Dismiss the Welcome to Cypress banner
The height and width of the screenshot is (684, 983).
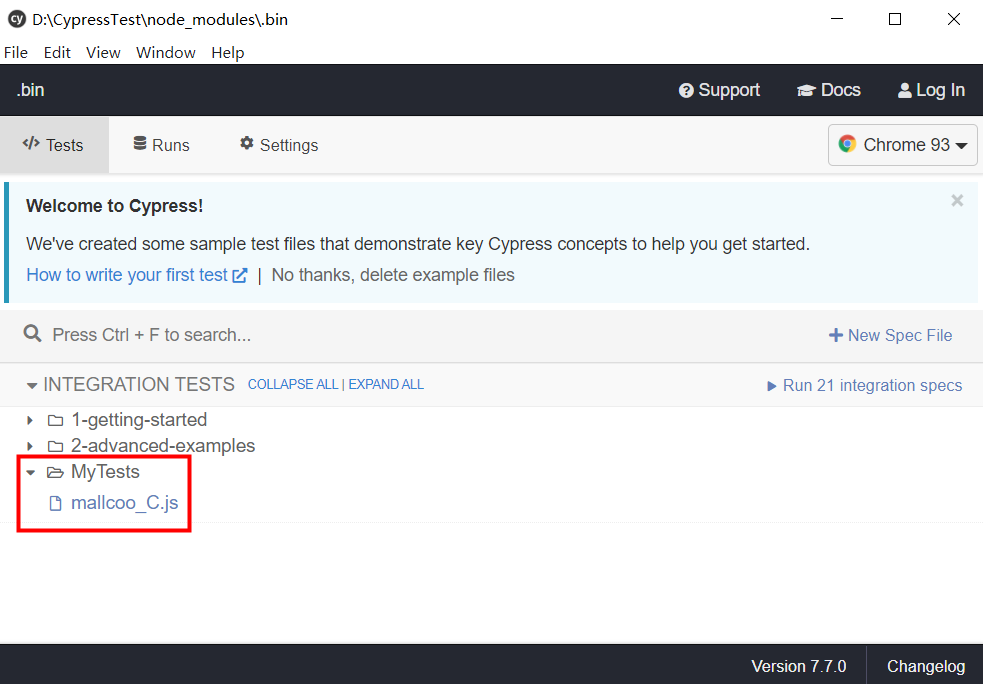tap(957, 201)
